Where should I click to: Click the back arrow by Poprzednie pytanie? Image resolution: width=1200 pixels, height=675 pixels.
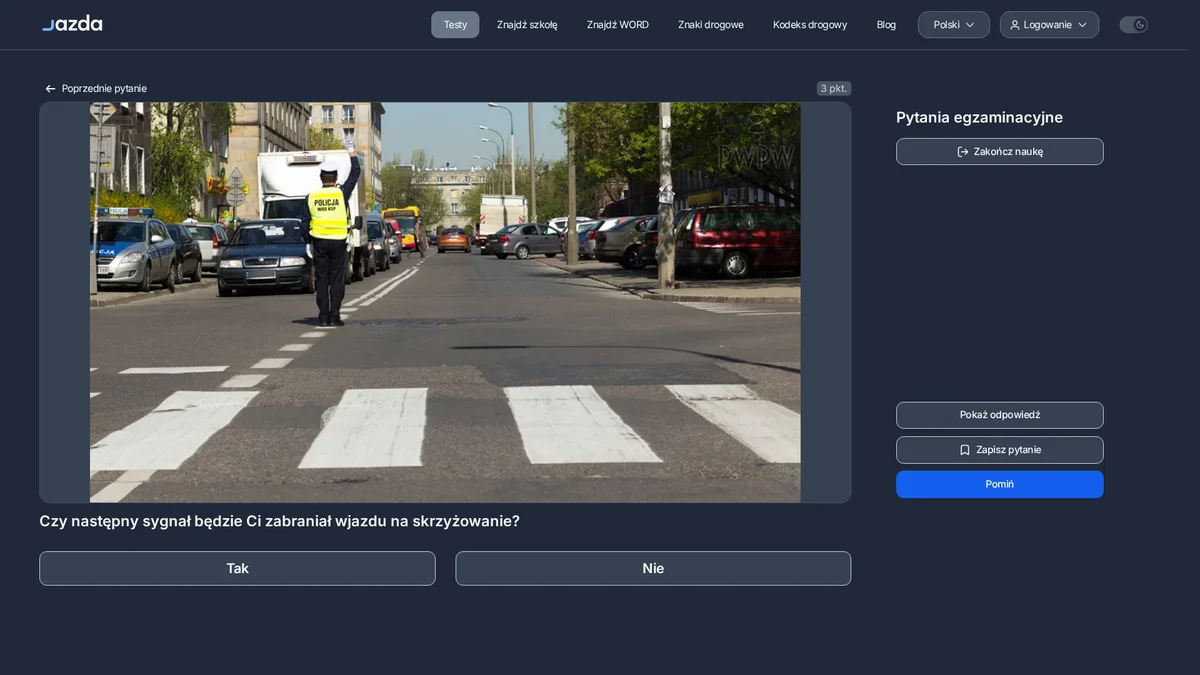[51, 89]
